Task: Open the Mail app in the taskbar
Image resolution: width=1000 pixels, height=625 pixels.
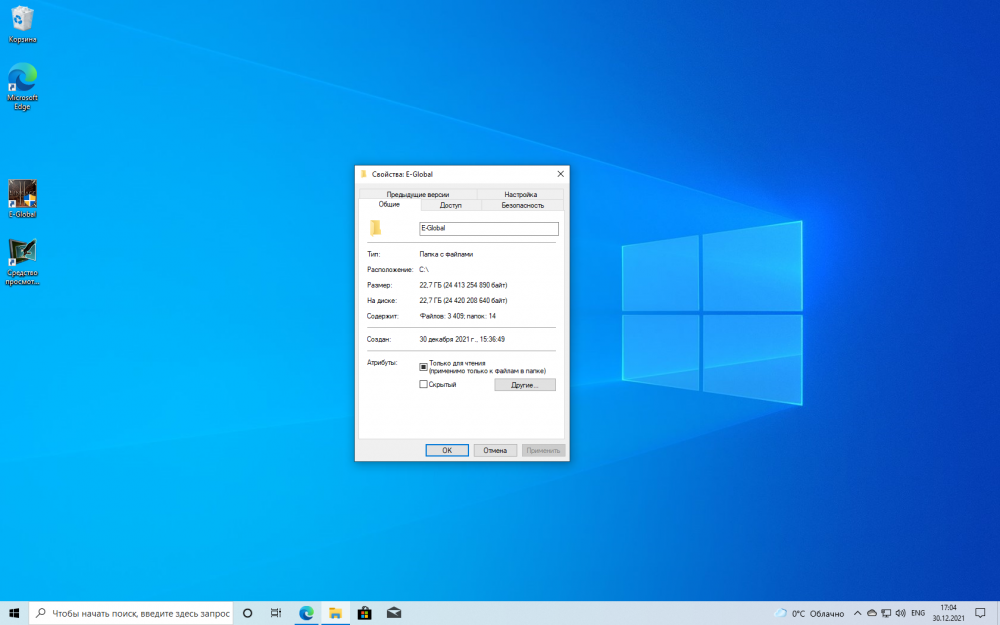Action: click(394, 613)
